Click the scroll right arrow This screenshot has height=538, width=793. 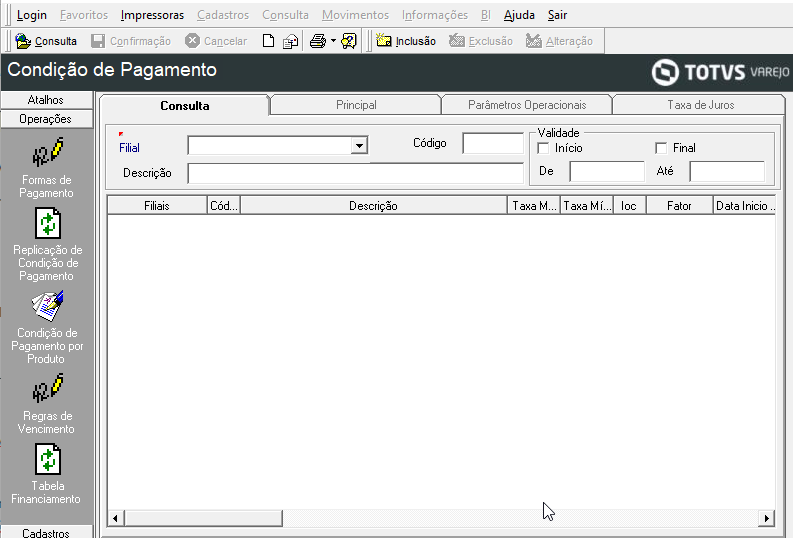[x=767, y=518]
